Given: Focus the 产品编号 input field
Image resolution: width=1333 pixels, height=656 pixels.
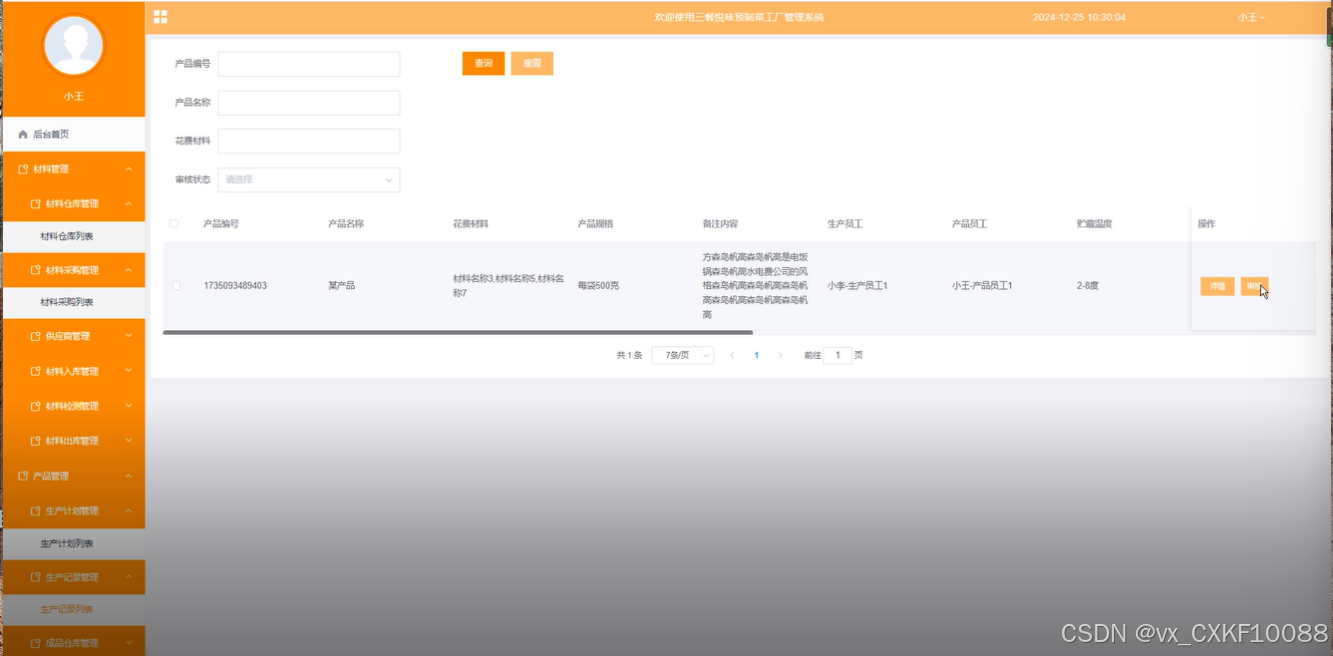Looking at the screenshot, I should click(x=309, y=64).
